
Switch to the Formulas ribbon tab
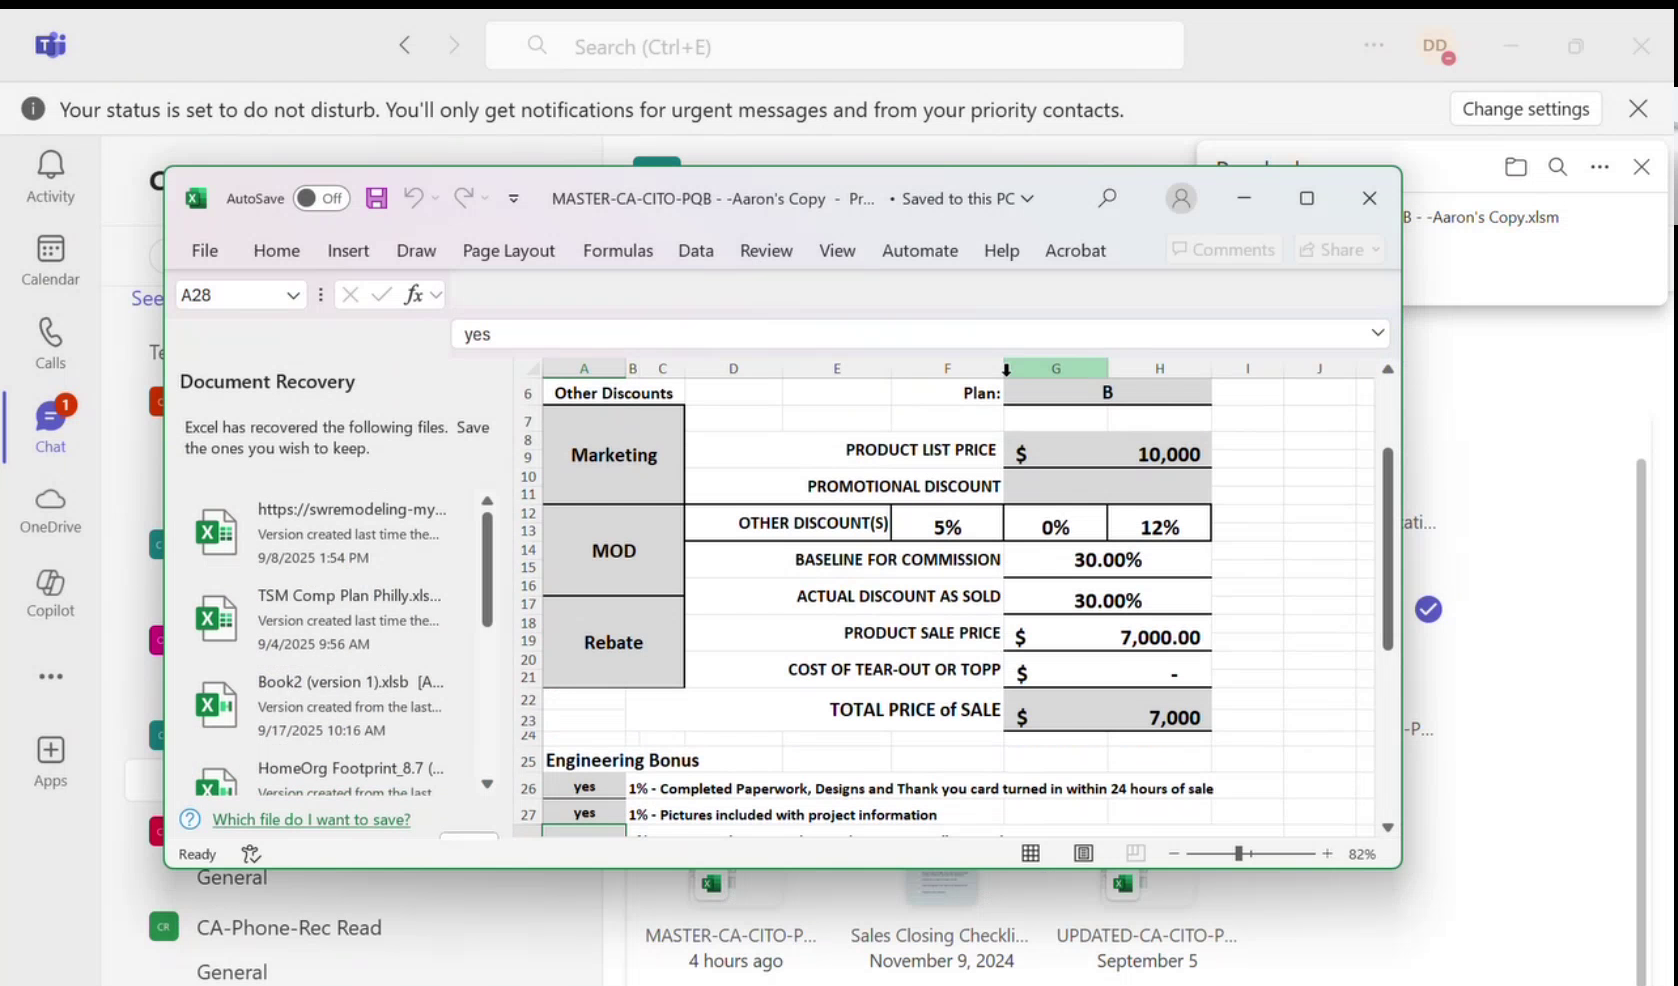pyautogui.click(x=617, y=250)
